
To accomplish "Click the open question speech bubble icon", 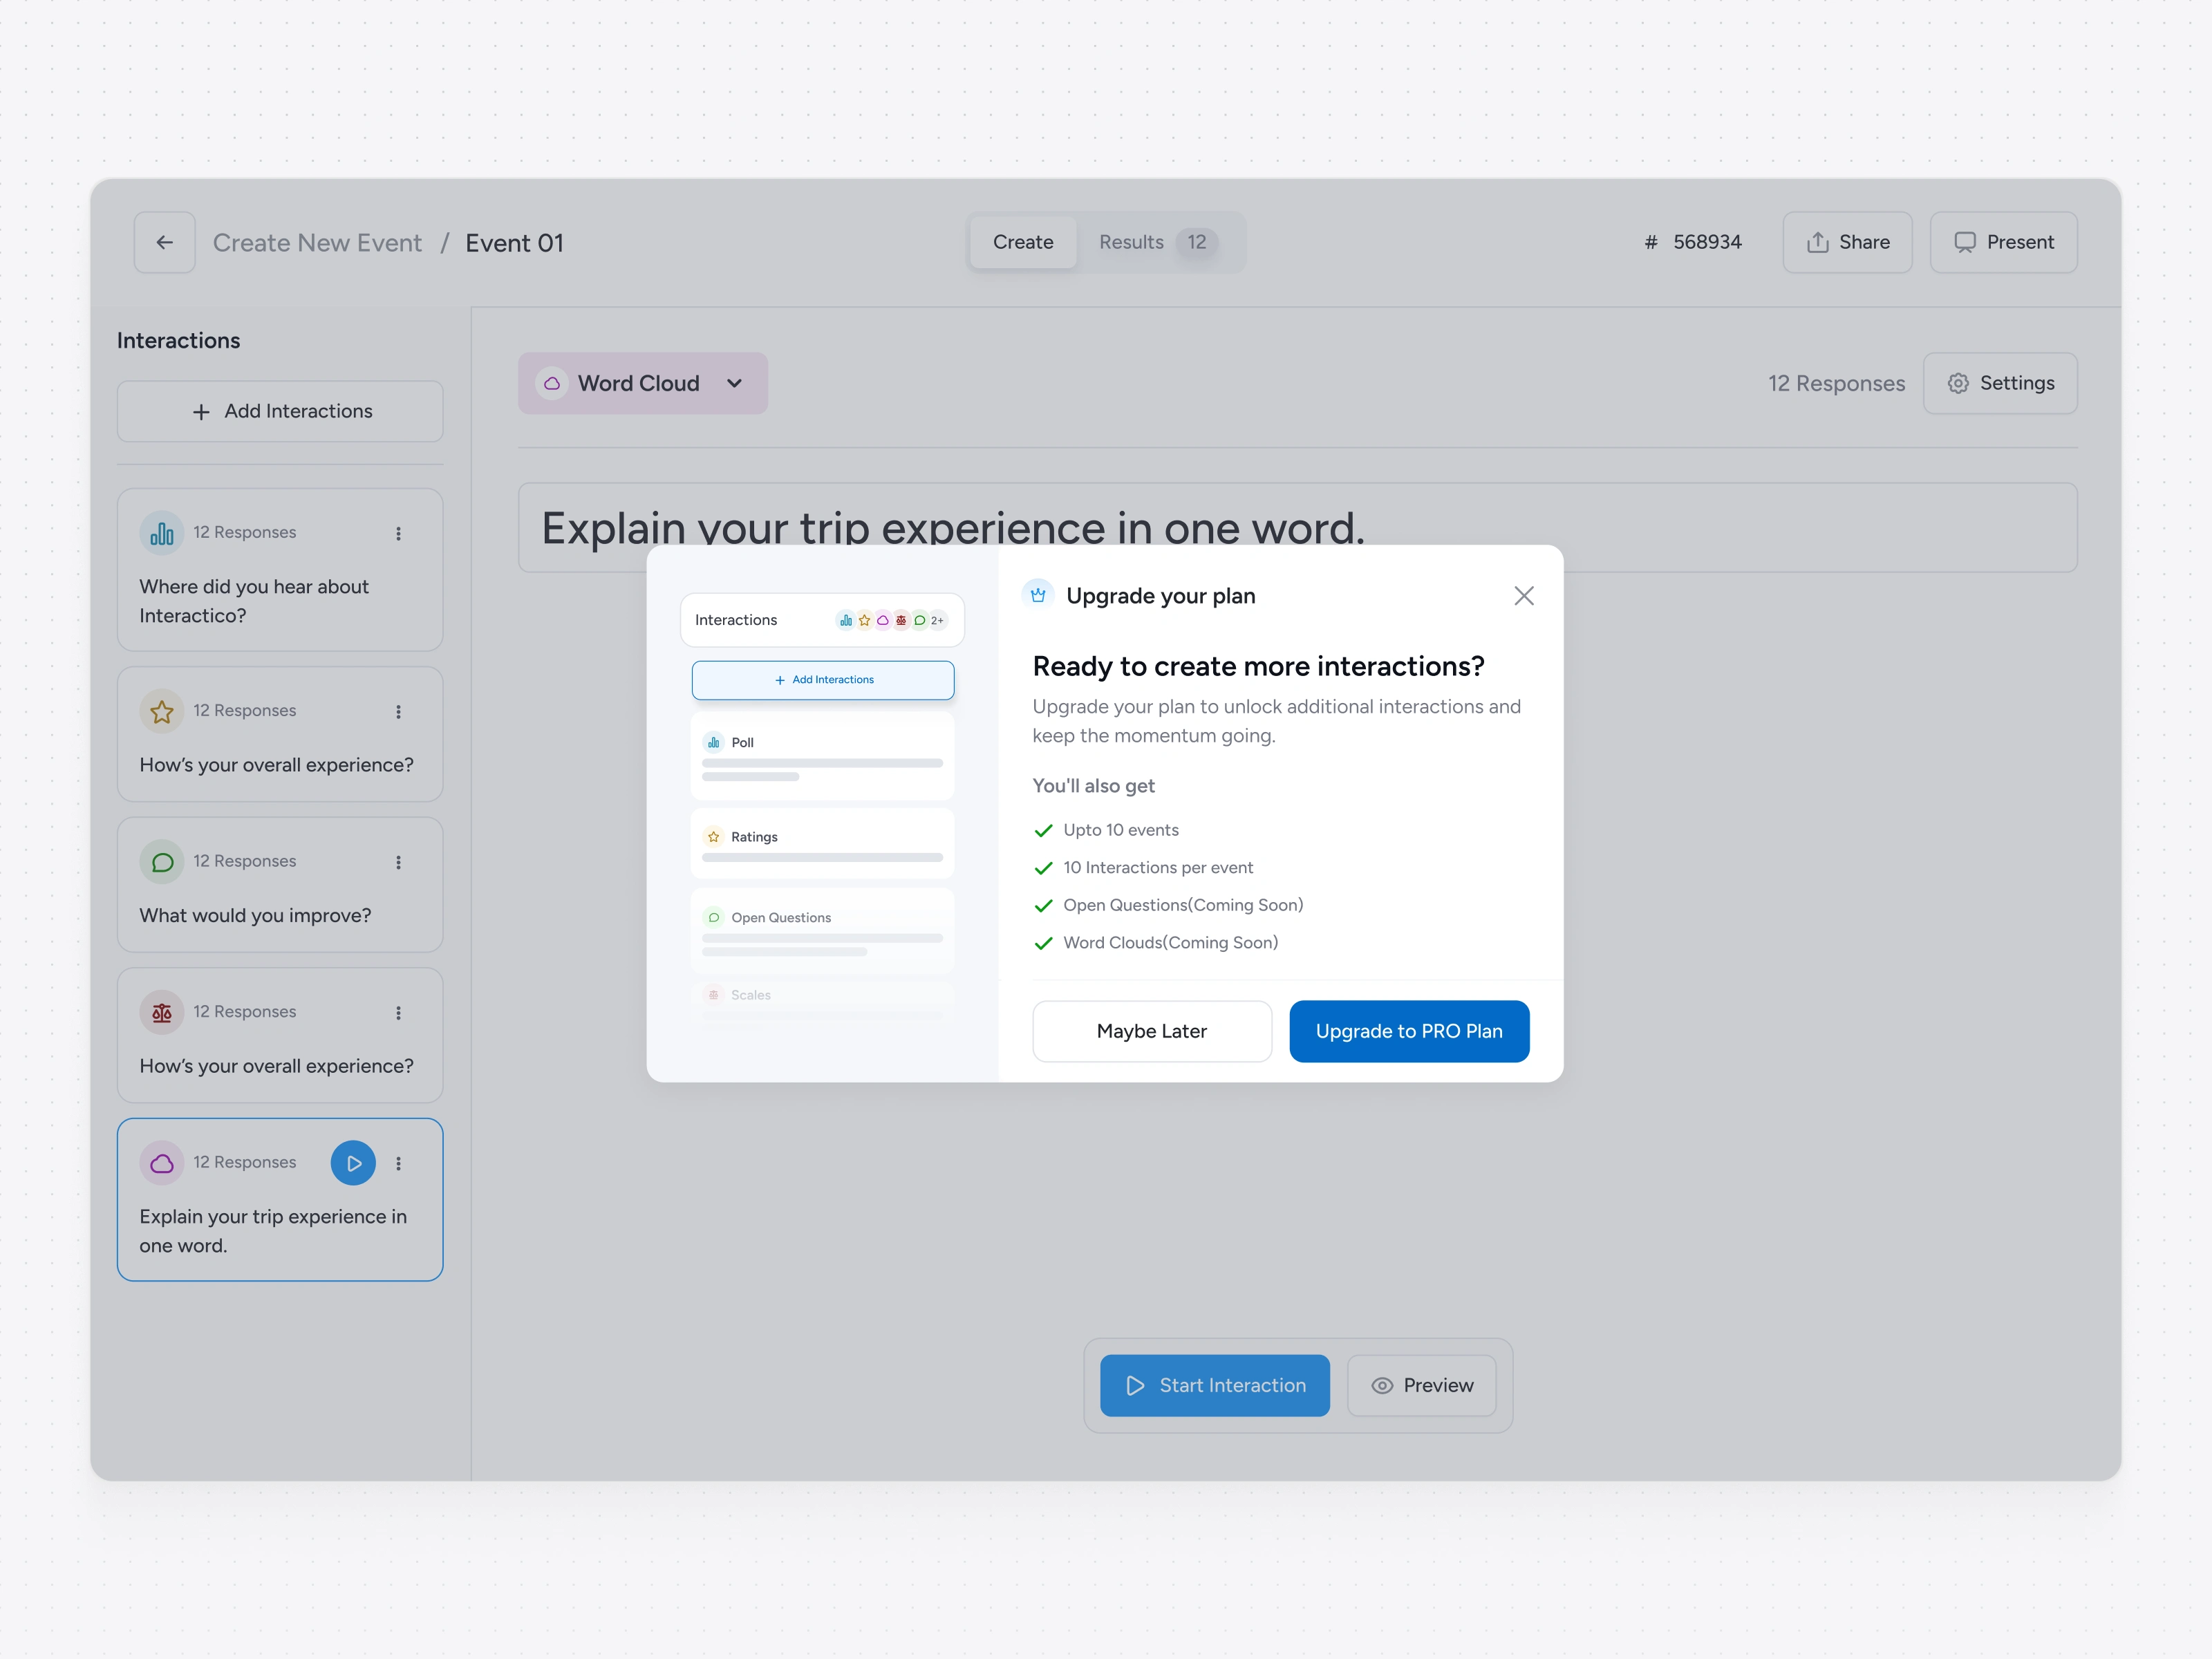I will [161, 862].
